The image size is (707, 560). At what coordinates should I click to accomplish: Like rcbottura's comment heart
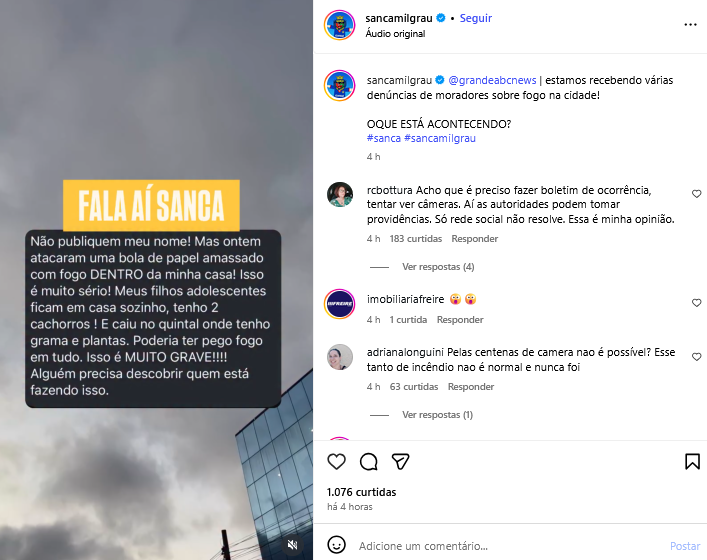(x=697, y=194)
